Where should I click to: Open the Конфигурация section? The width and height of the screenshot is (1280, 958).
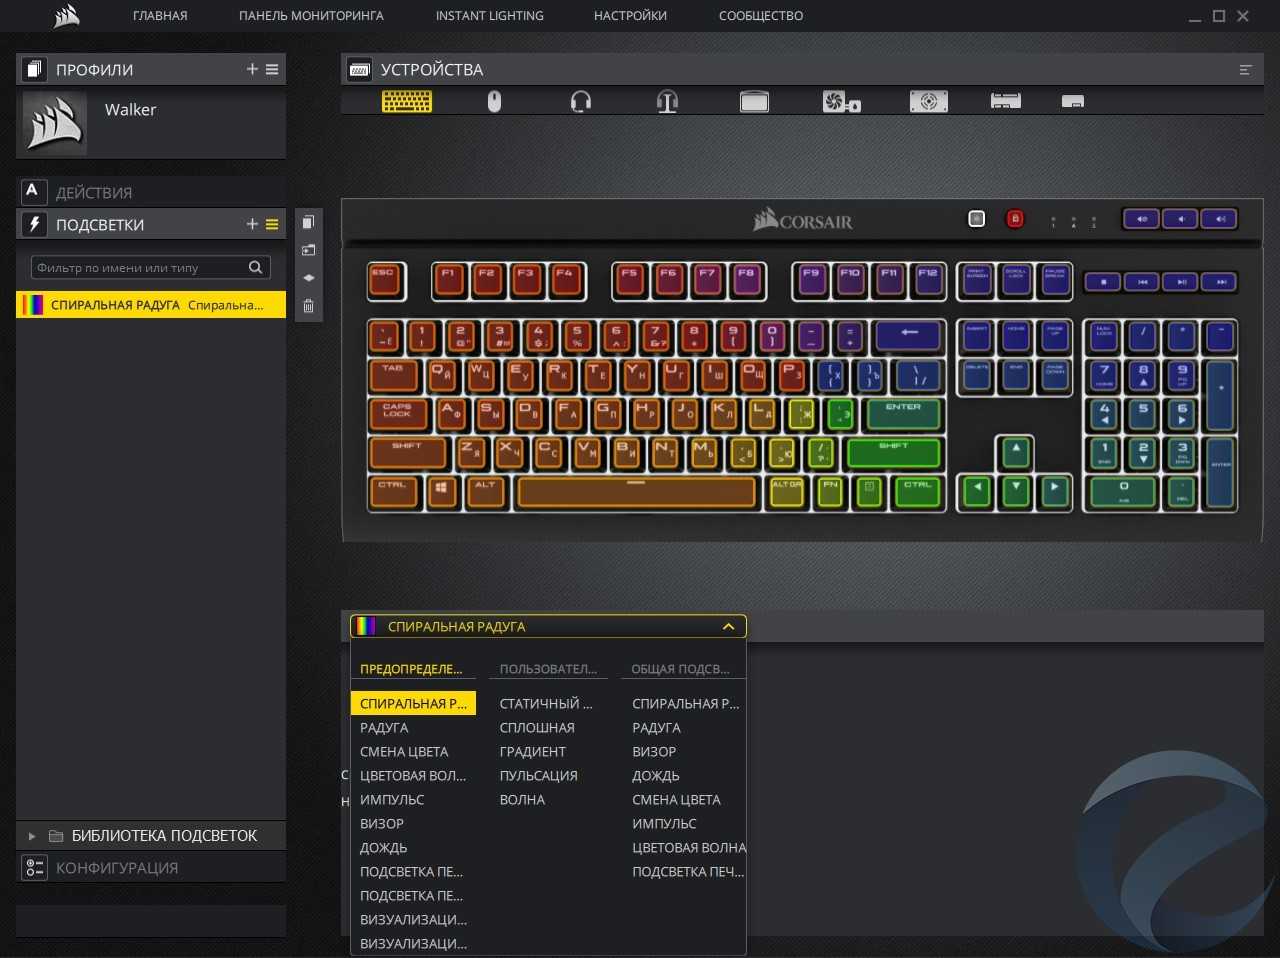pyautogui.click(x=116, y=868)
